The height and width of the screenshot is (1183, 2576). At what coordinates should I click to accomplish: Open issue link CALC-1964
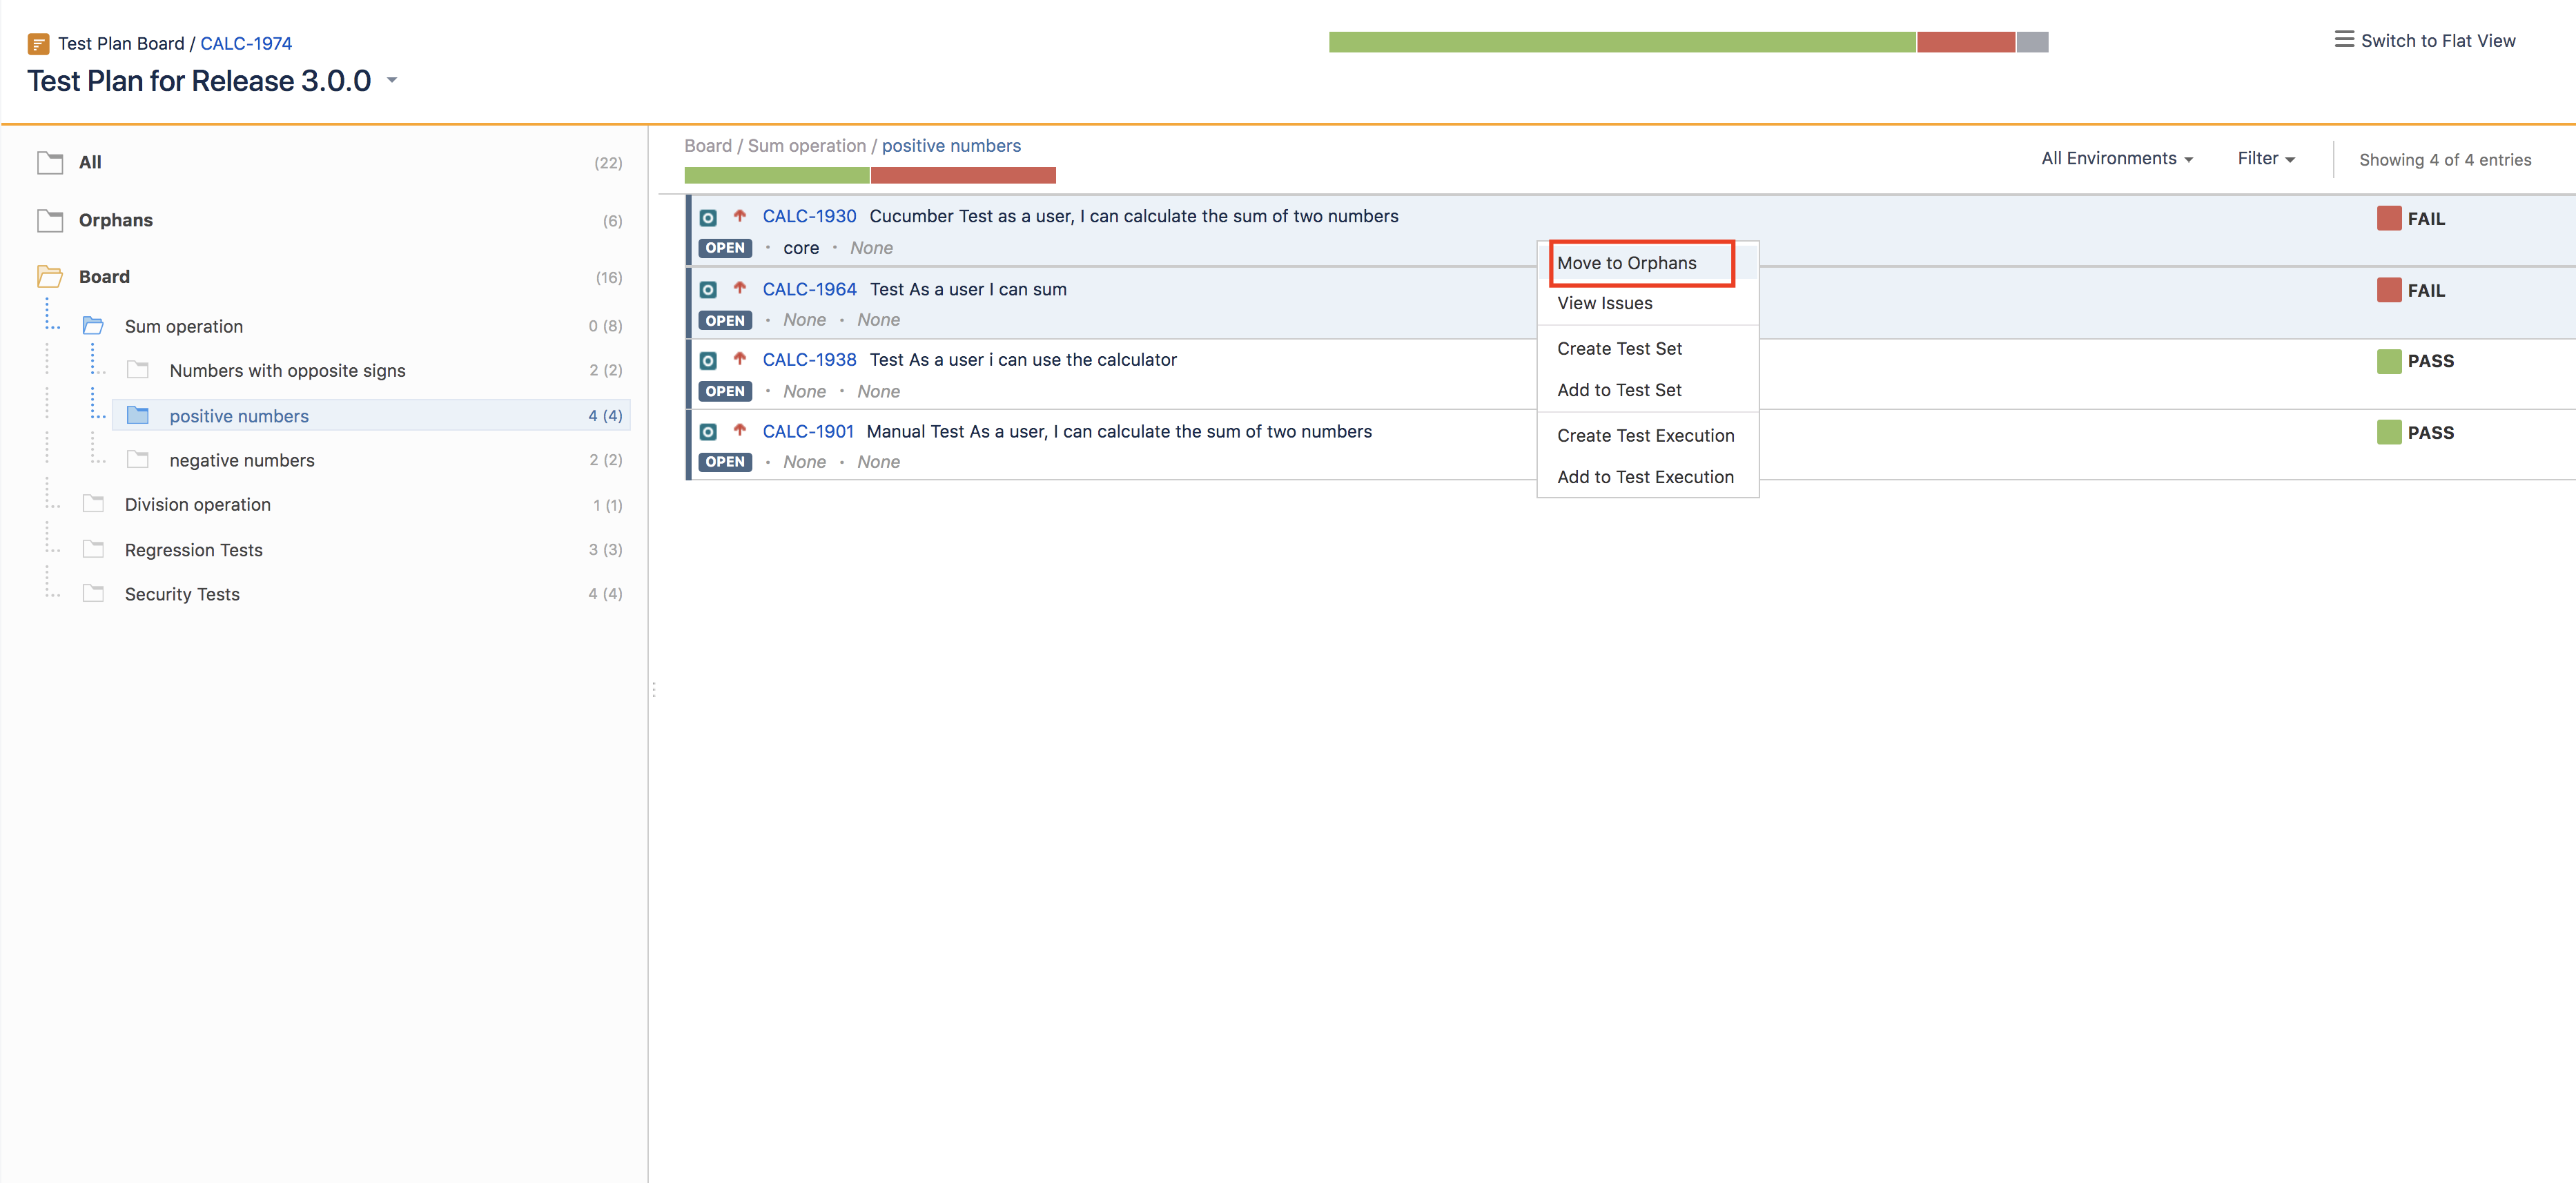(x=809, y=289)
